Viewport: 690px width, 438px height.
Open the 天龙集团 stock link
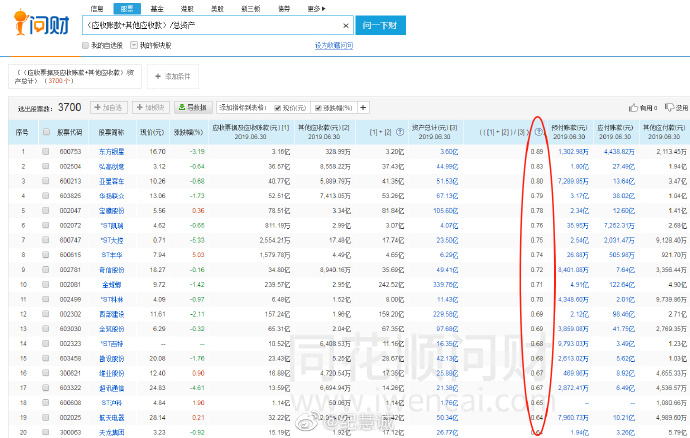click(111, 432)
